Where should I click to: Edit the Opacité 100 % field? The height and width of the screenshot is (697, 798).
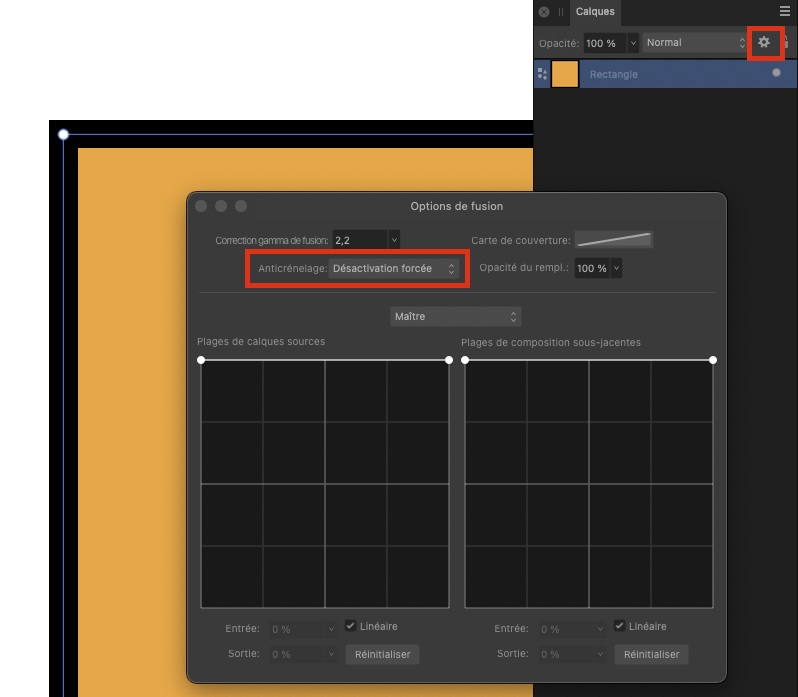(x=605, y=43)
